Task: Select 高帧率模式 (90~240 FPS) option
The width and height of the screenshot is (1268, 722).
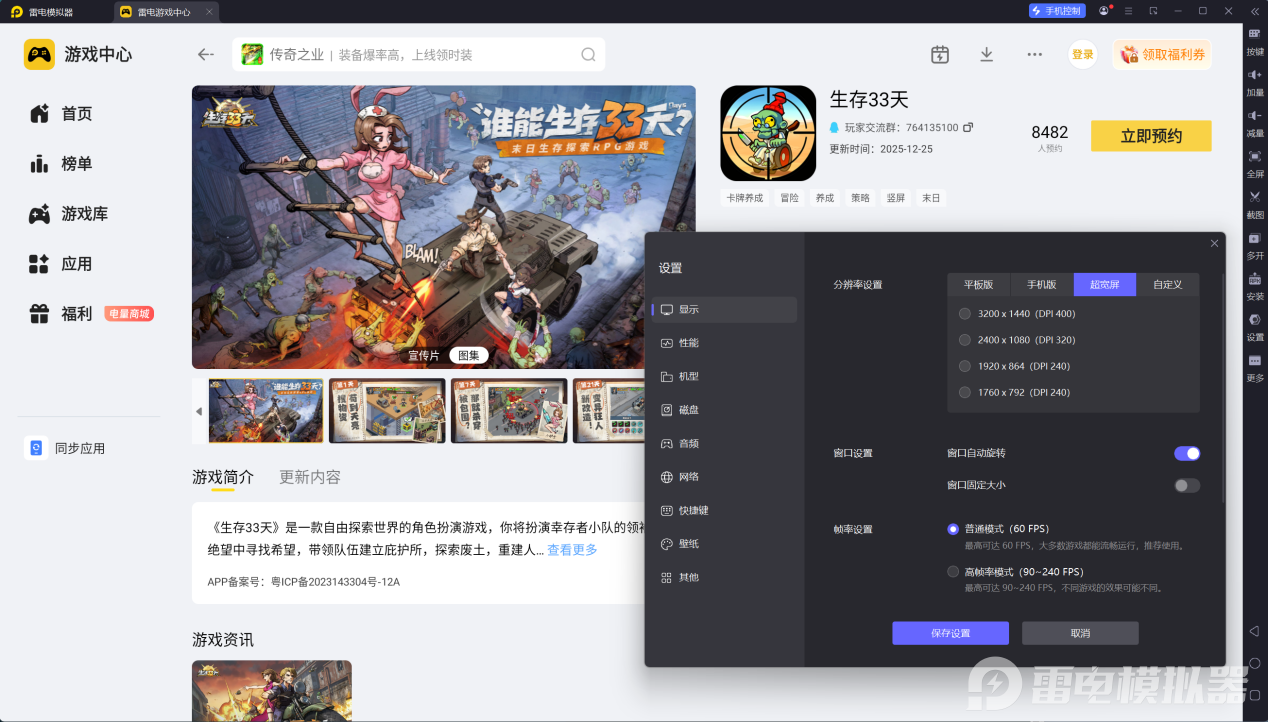Action: click(x=953, y=572)
